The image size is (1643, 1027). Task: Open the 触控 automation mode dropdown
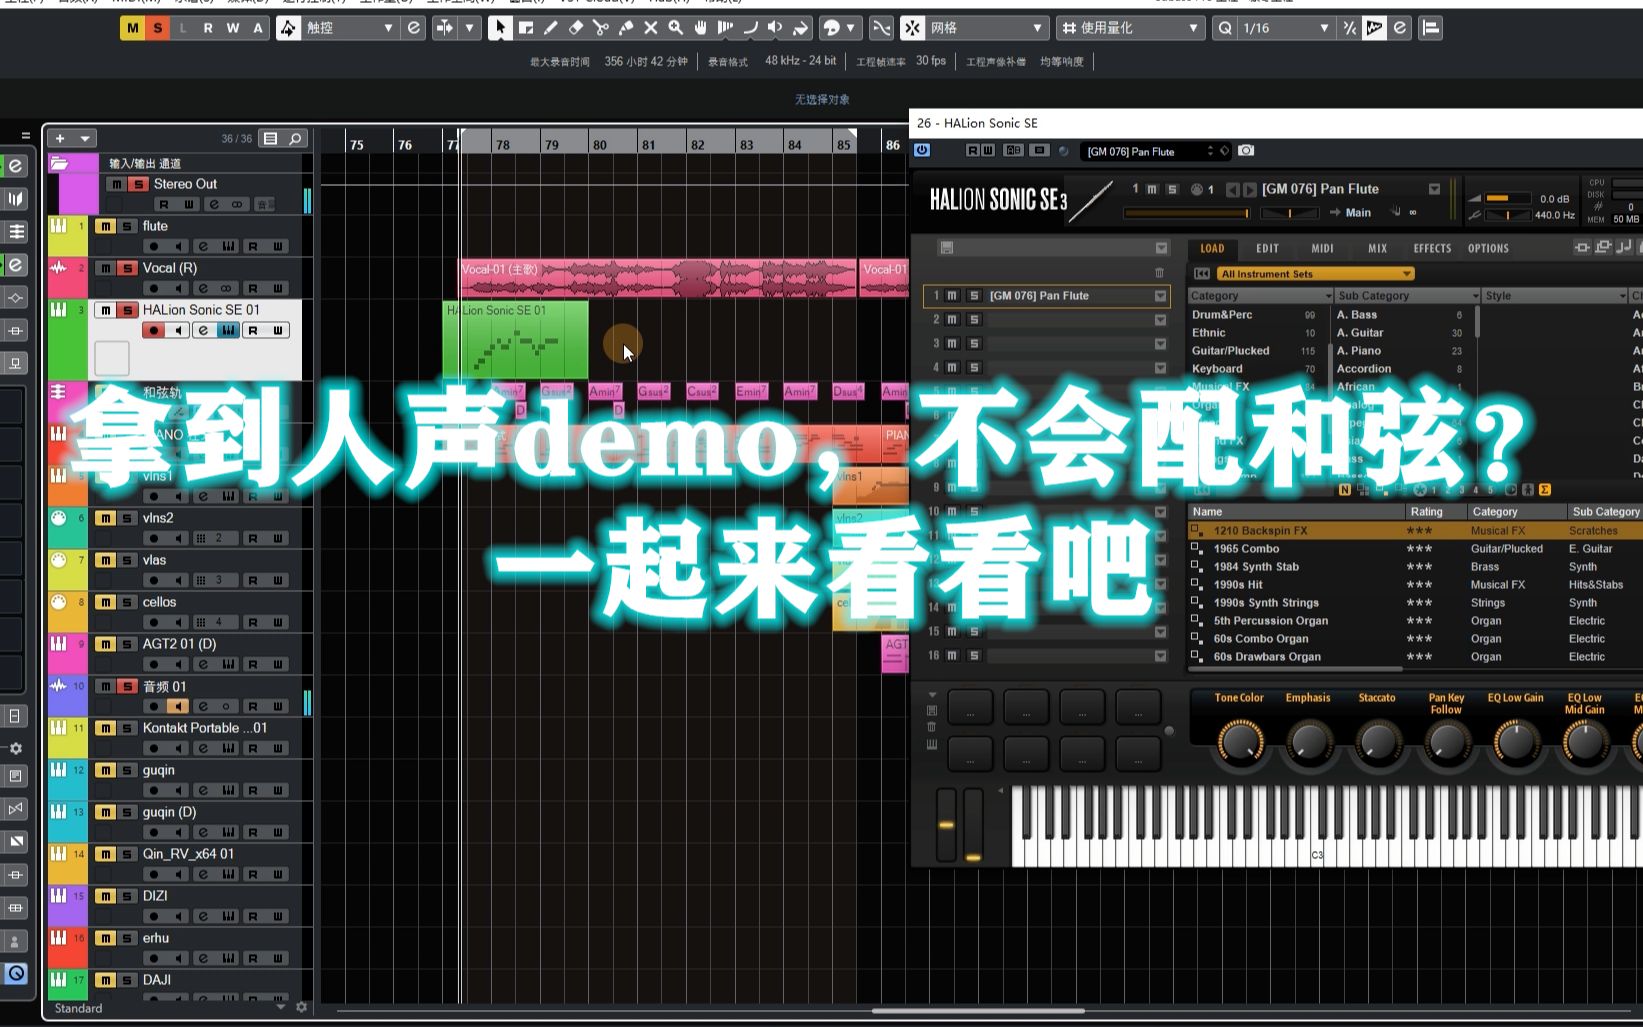pyautogui.click(x=388, y=28)
